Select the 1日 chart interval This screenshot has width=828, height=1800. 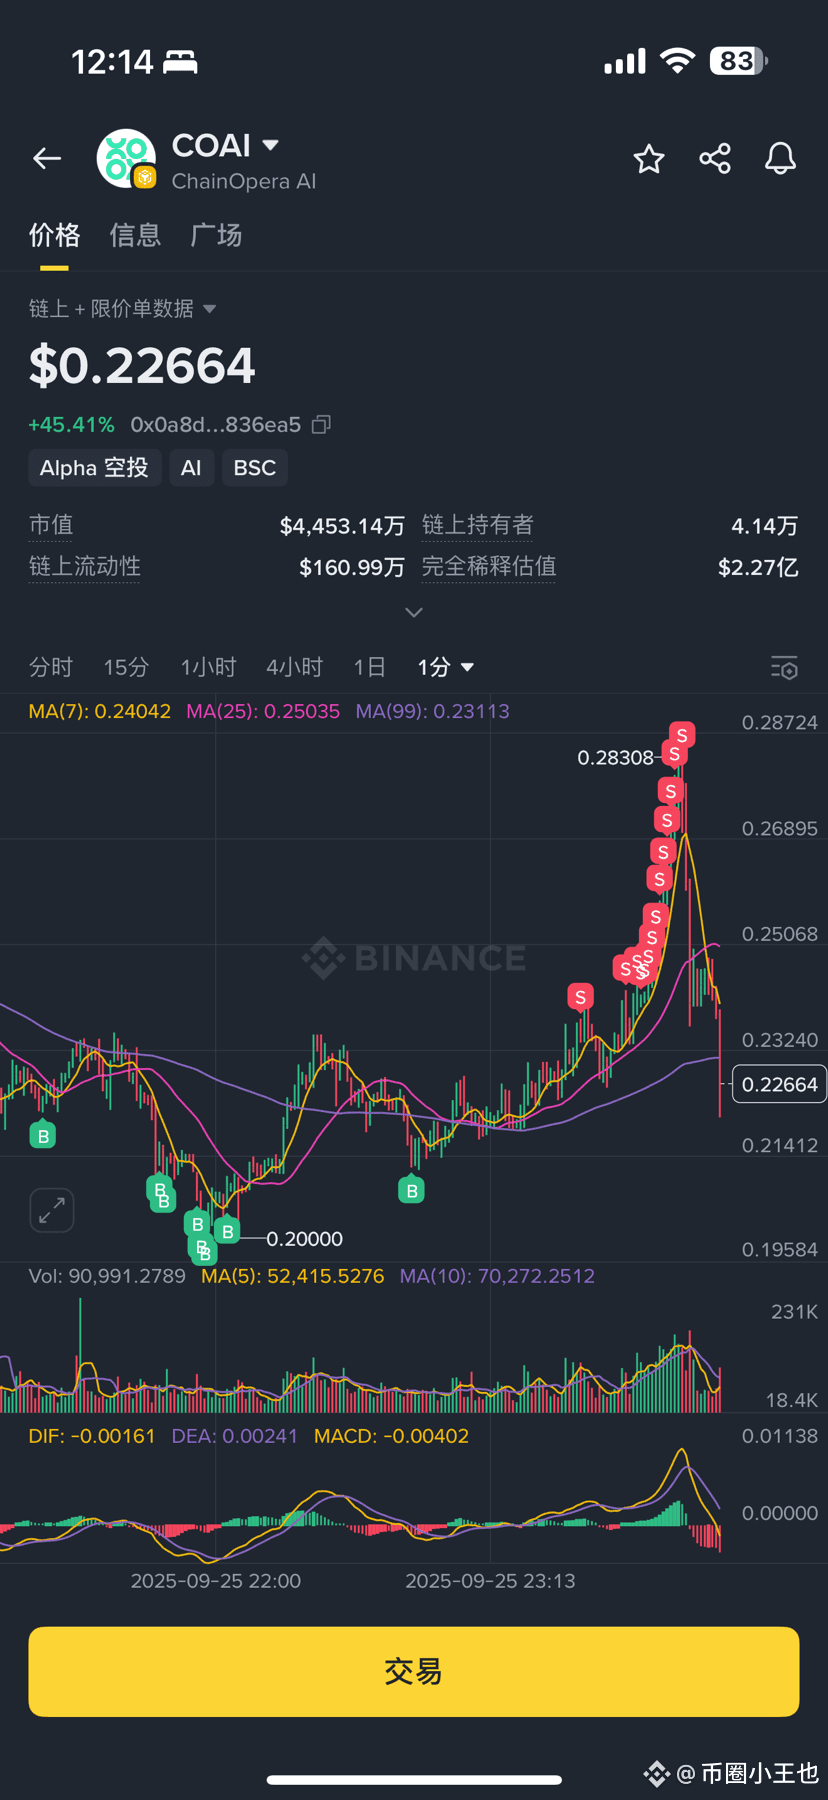(369, 667)
